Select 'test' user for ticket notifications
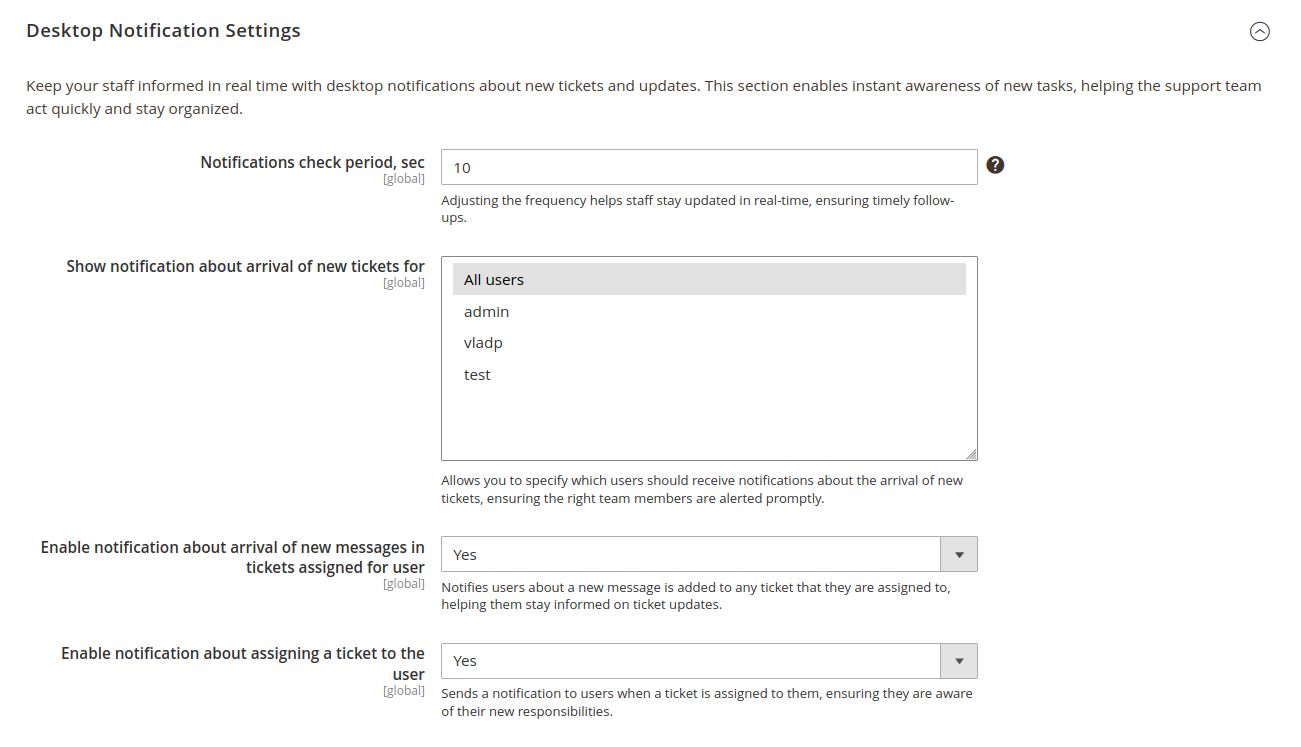The image size is (1301, 747). point(476,374)
